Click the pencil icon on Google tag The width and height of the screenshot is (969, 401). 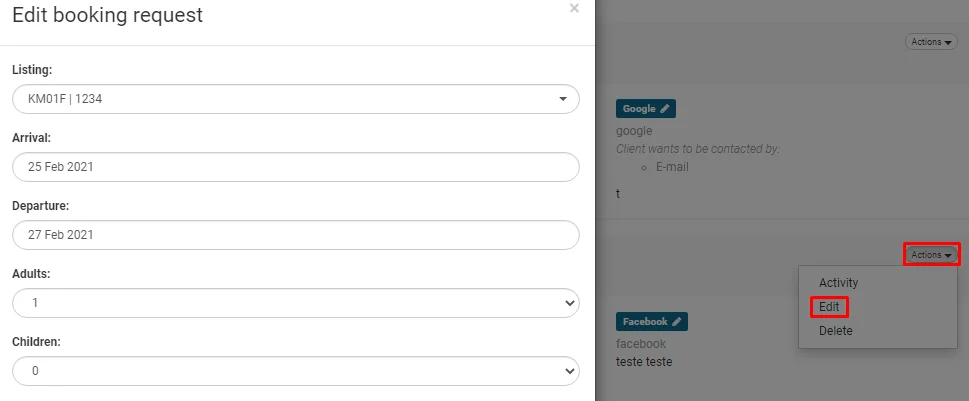[x=665, y=108]
